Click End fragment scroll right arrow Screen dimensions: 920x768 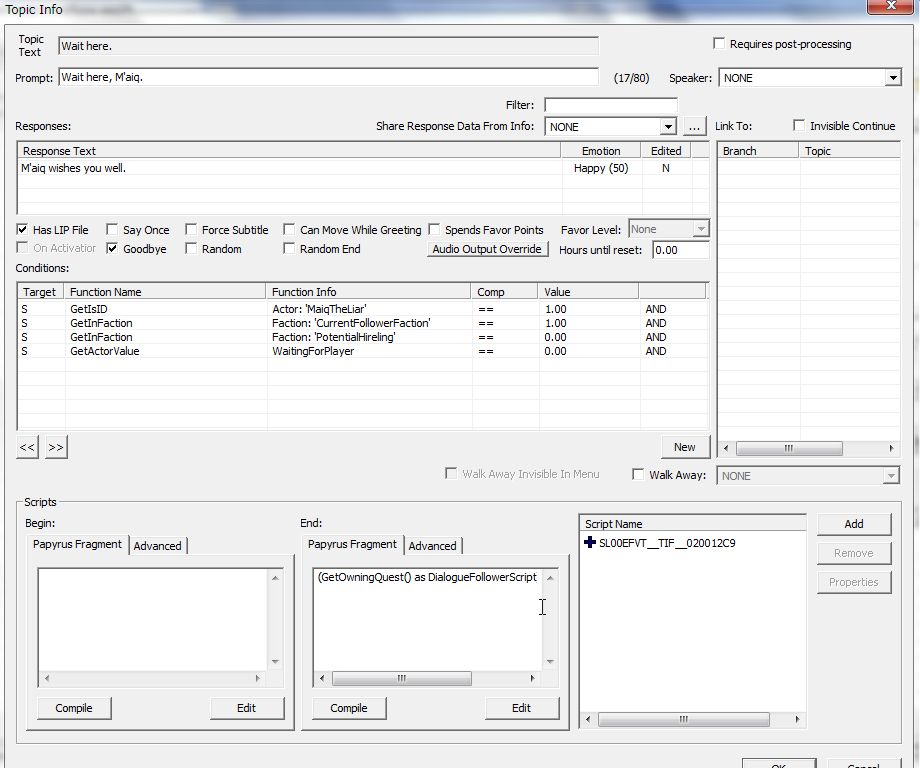pyautogui.click(x=532, y=679)
